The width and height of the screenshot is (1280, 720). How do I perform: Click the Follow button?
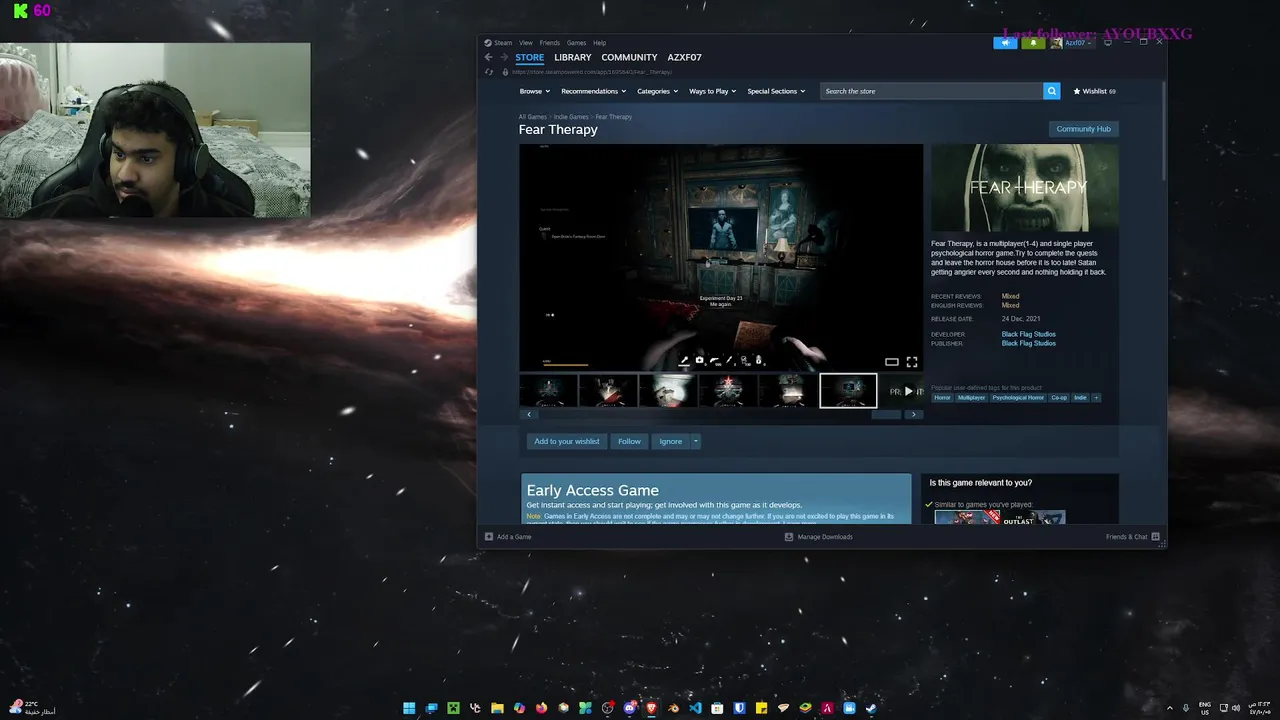coord(629,441)
